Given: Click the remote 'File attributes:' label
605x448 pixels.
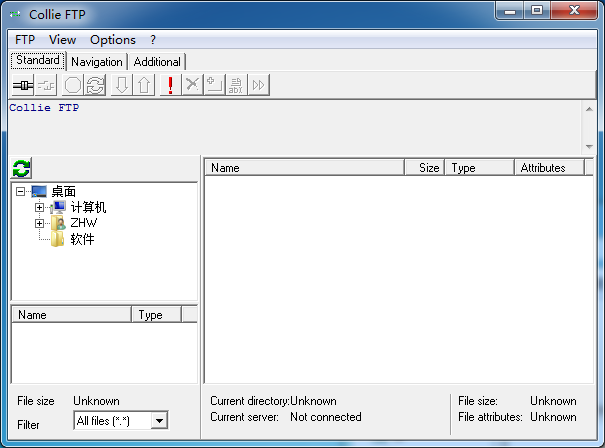Looking at the screenshot, I should pos(490,417).
